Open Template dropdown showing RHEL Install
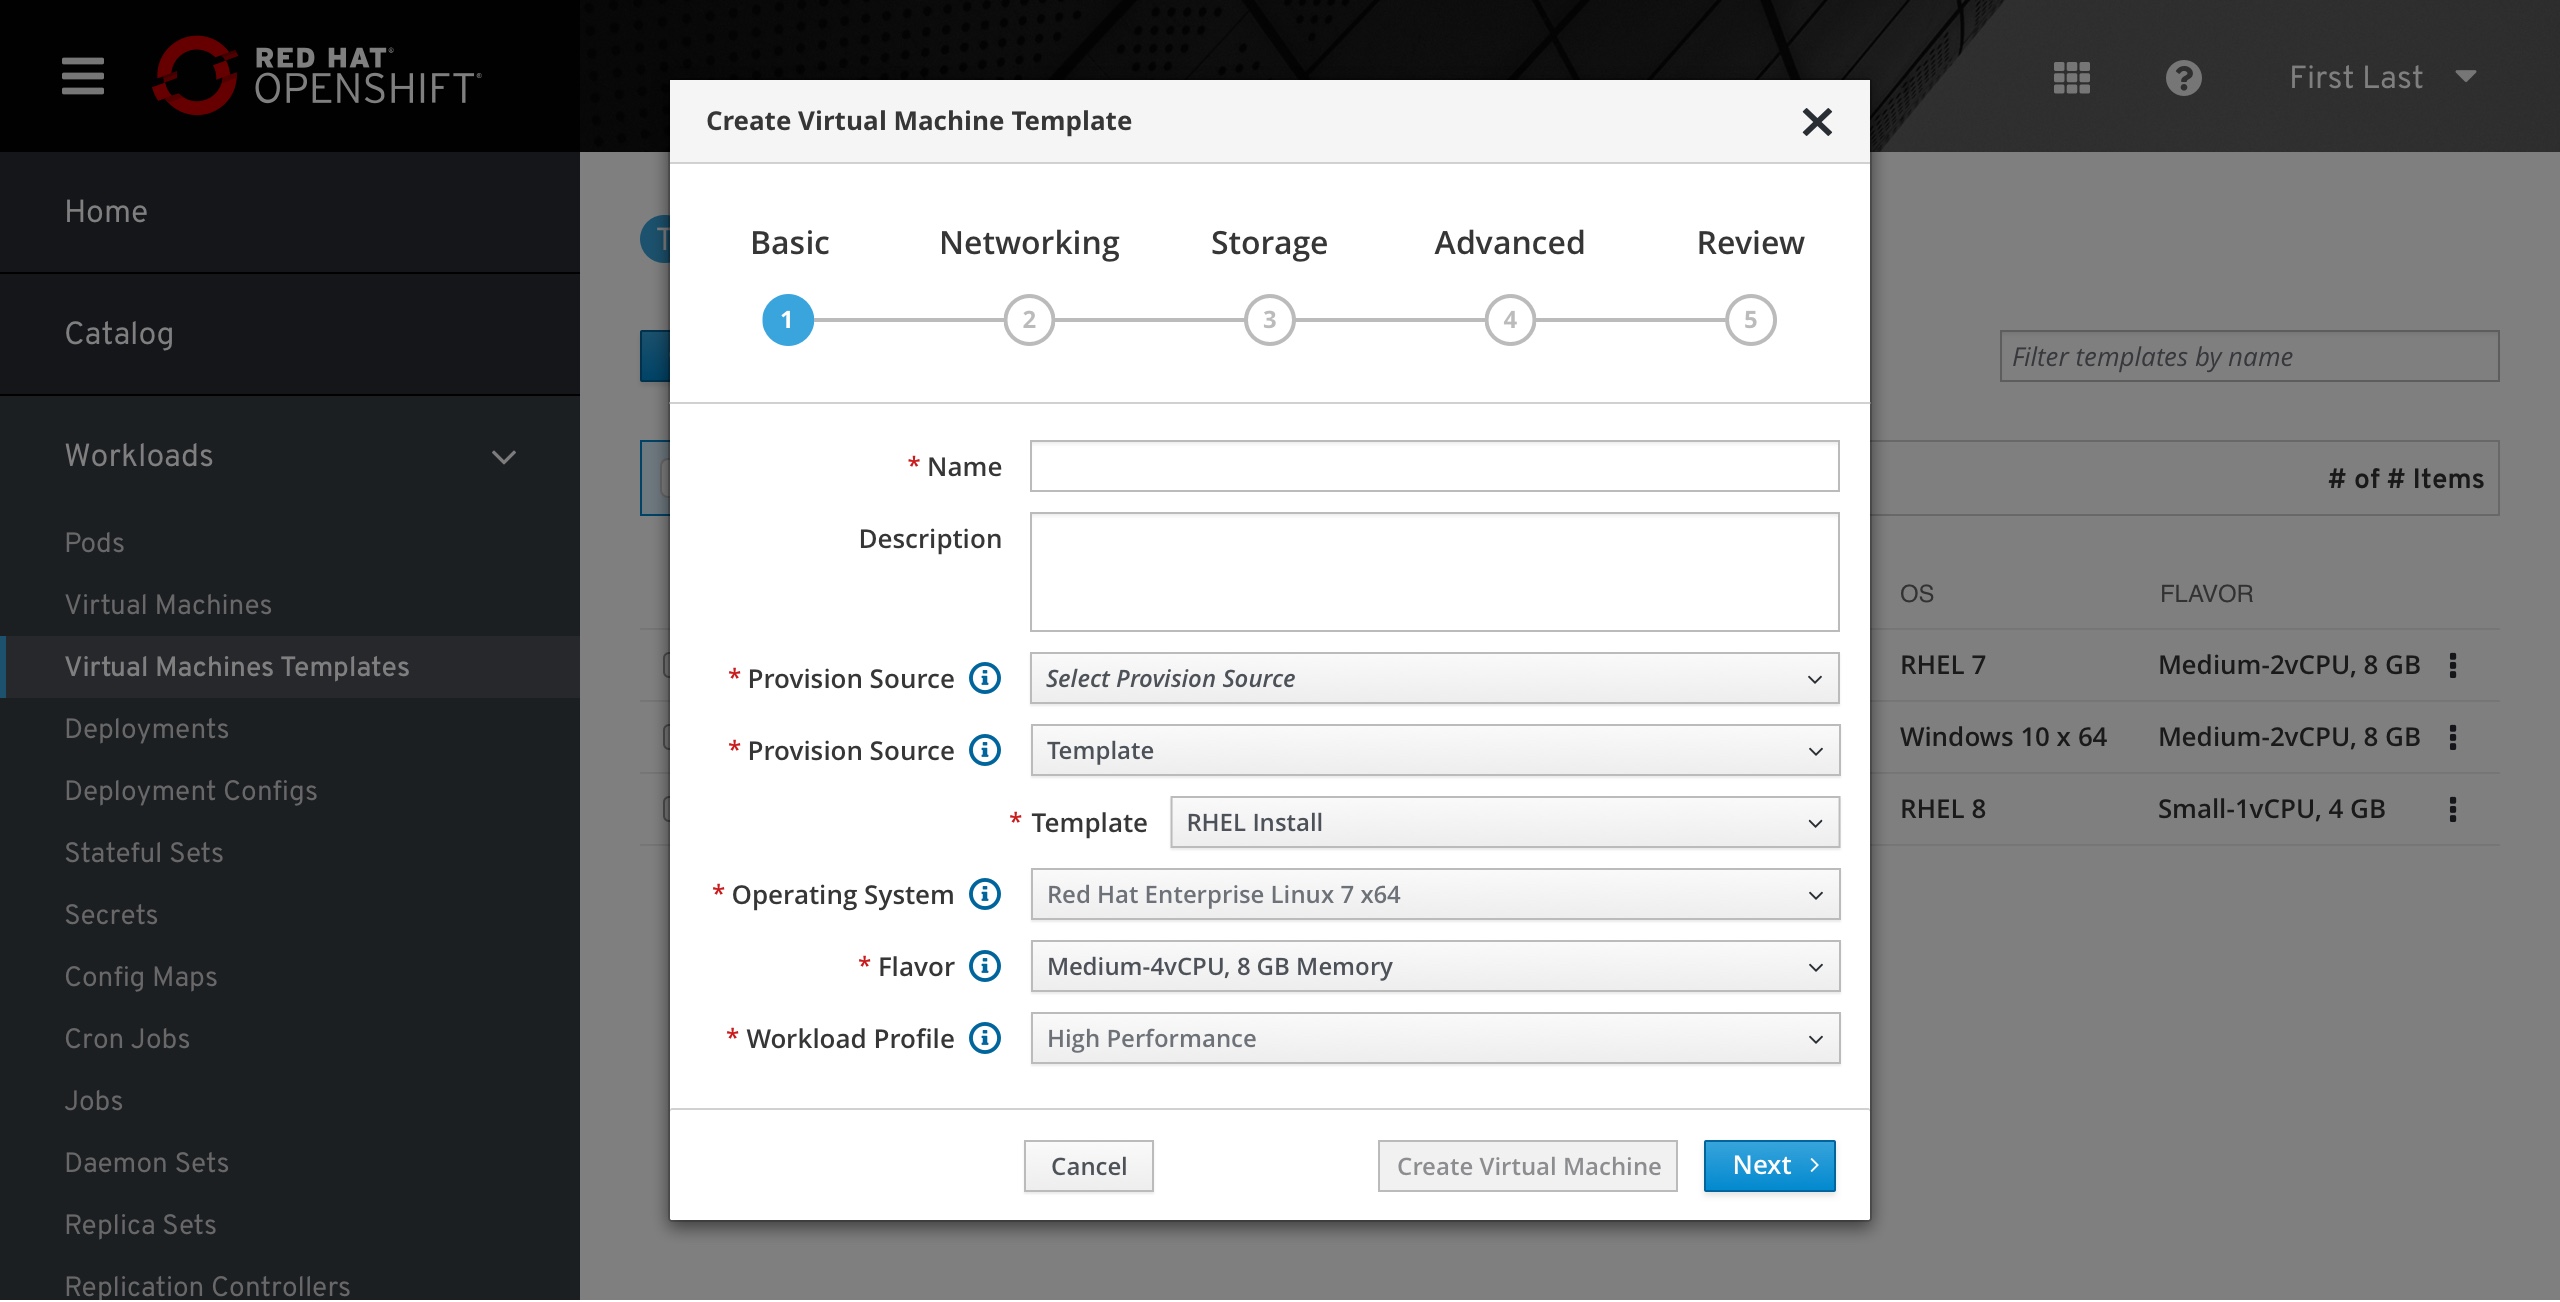This screenshot has width=2560, height=1302. pos(1505,822)
